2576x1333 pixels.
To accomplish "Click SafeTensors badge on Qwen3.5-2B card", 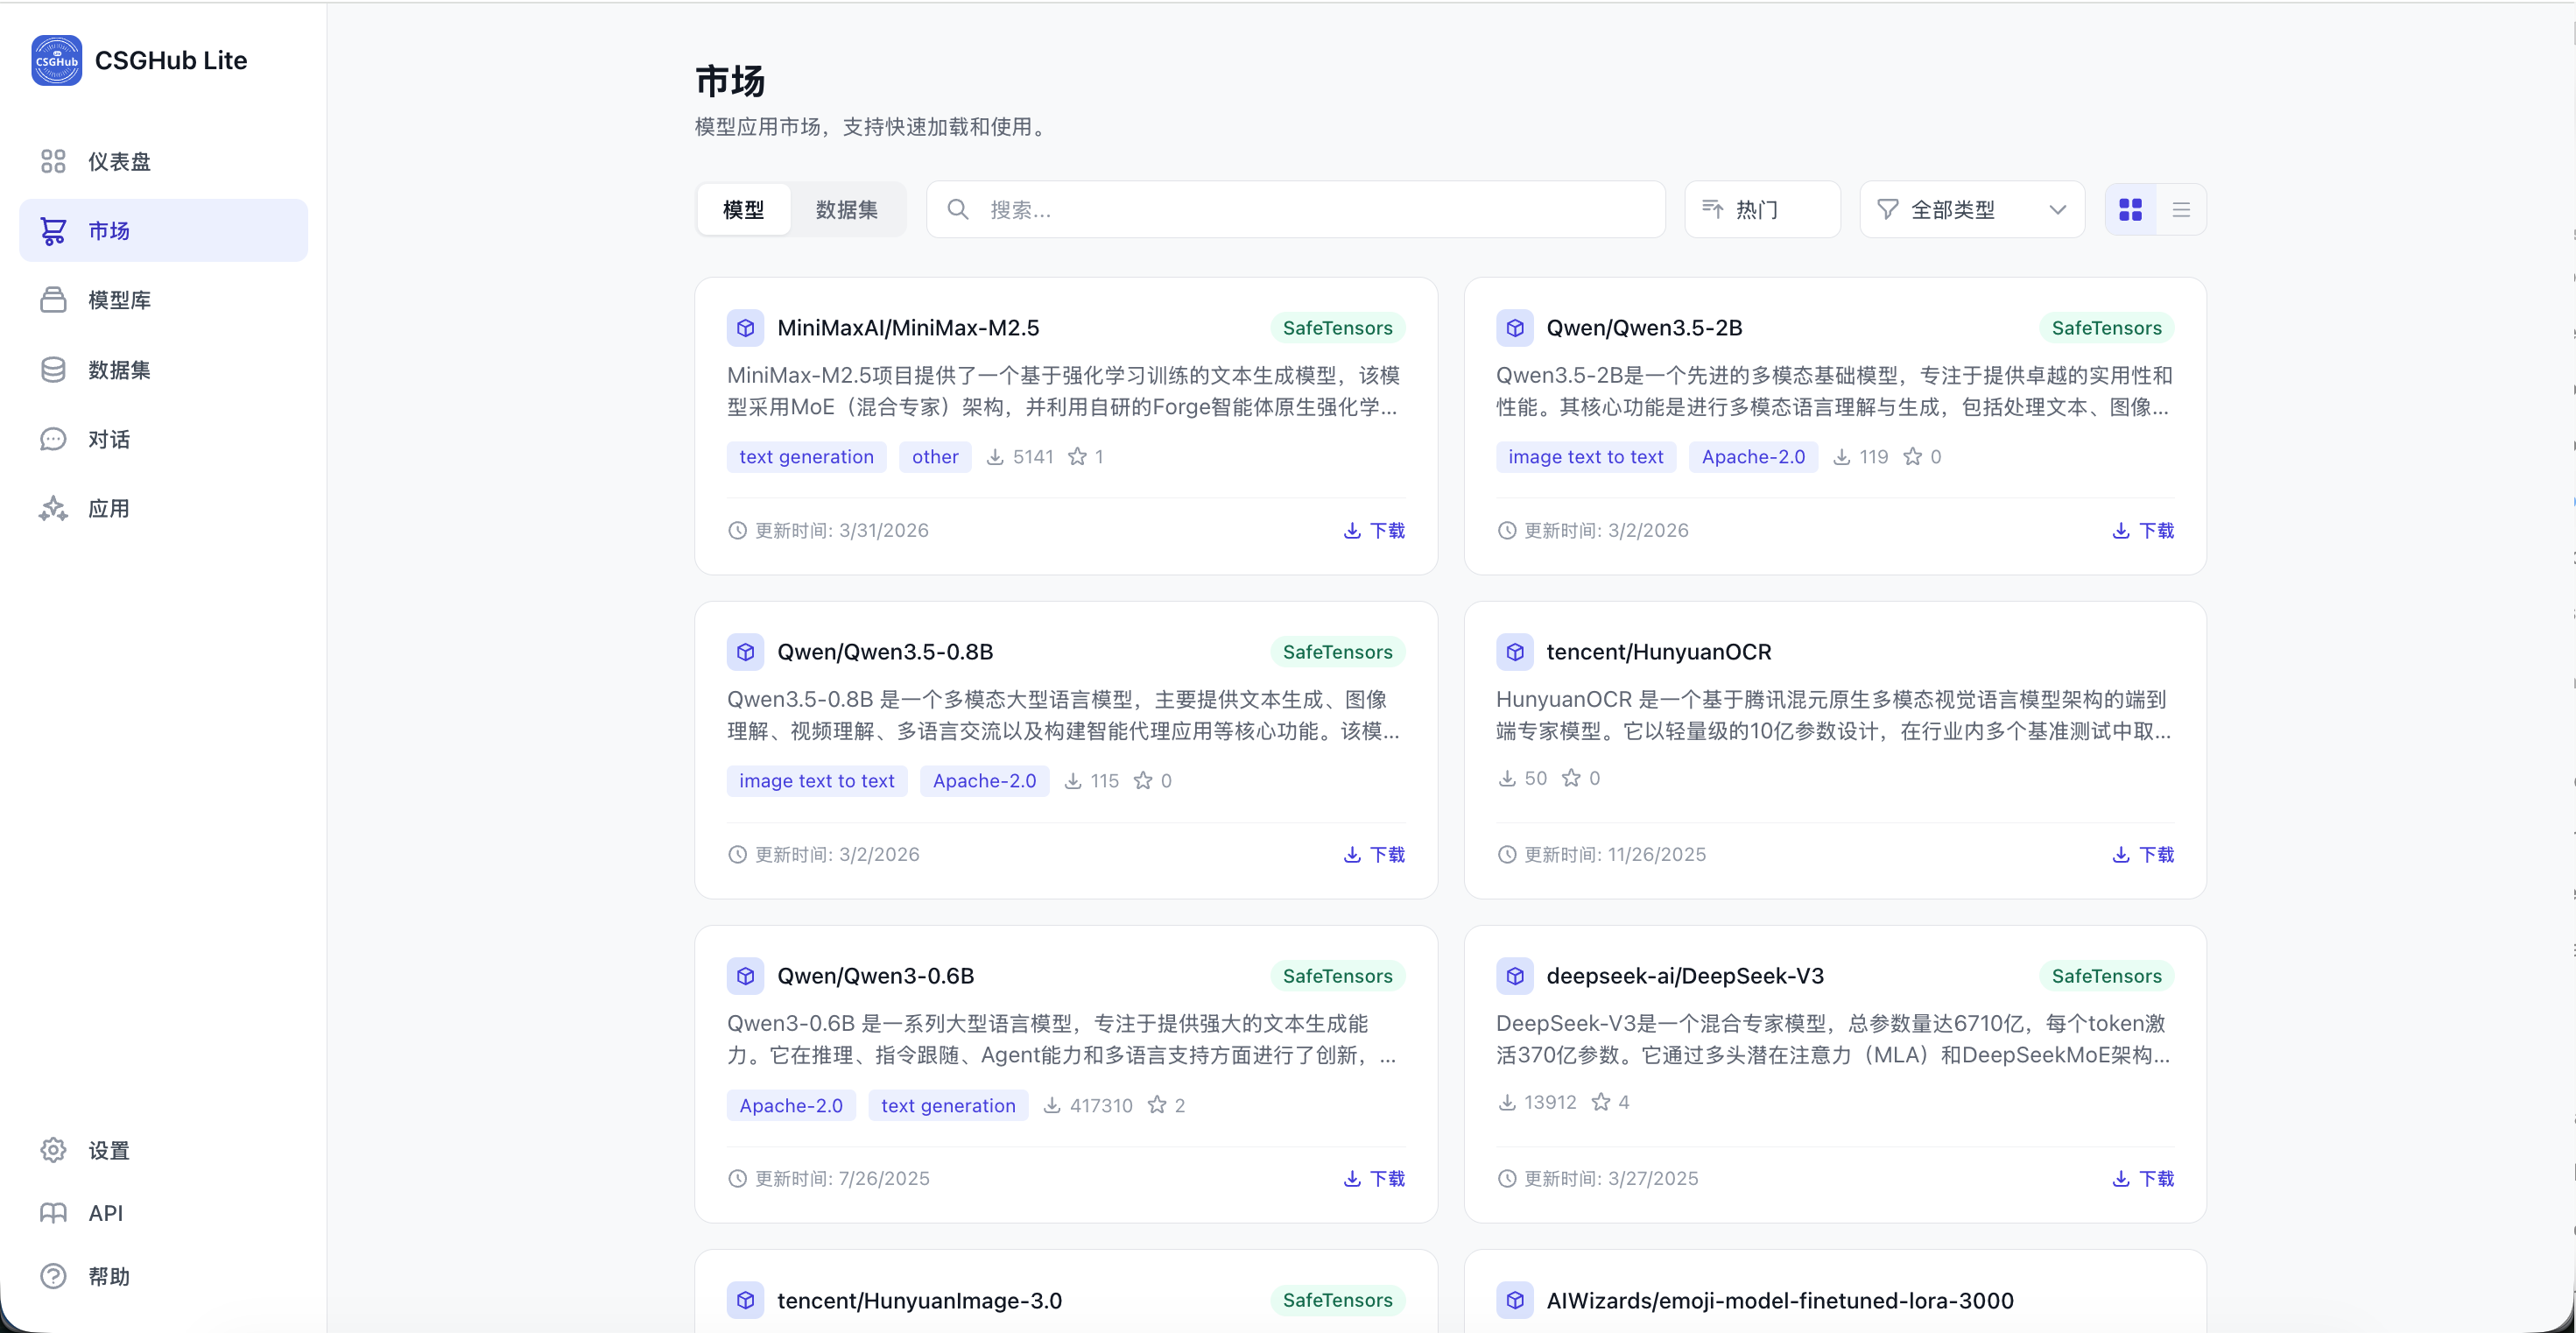I will pyautogui.click(x=2107, y=328).
